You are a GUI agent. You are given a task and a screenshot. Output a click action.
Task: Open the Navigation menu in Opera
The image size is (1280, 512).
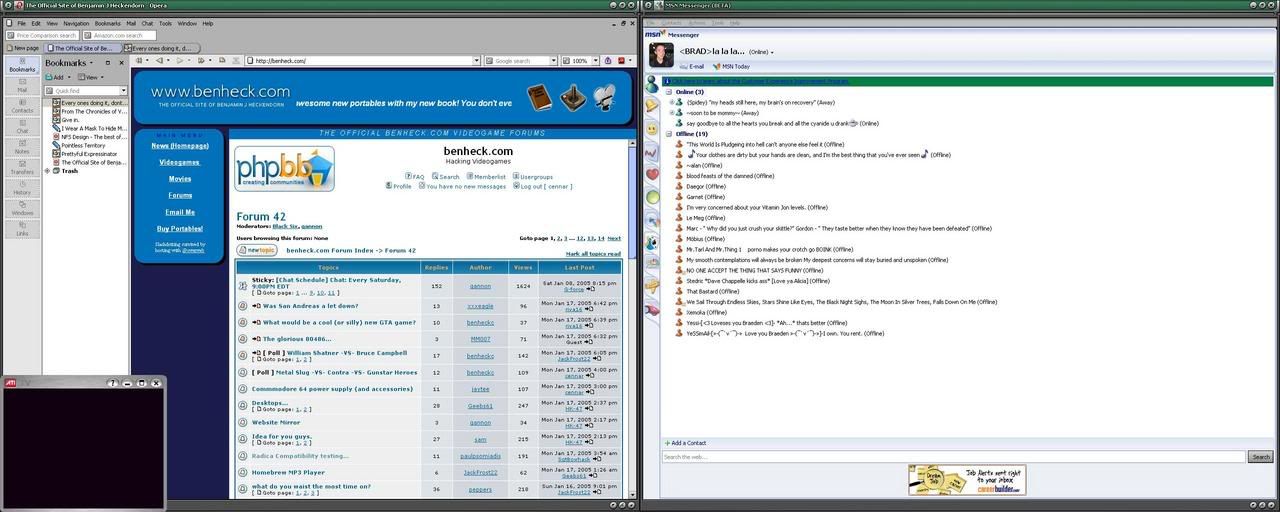(x=76, y=23)
